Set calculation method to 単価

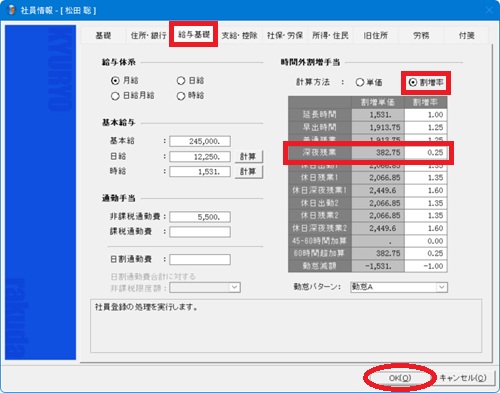(360, 82)
